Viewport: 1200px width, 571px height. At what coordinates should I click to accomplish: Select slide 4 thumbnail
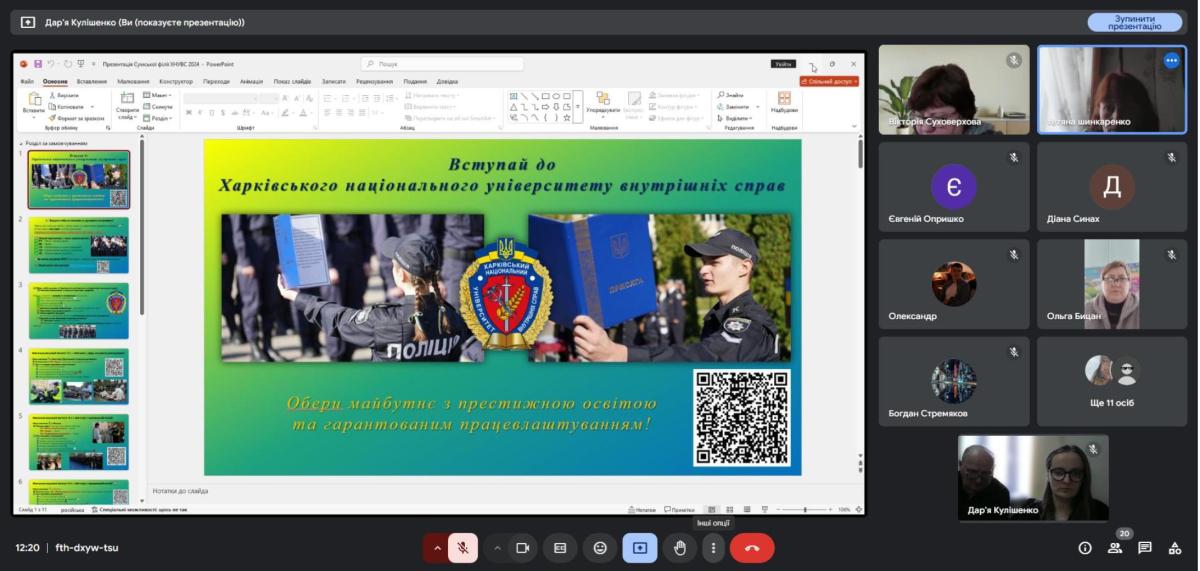click(x=79, y=376)
